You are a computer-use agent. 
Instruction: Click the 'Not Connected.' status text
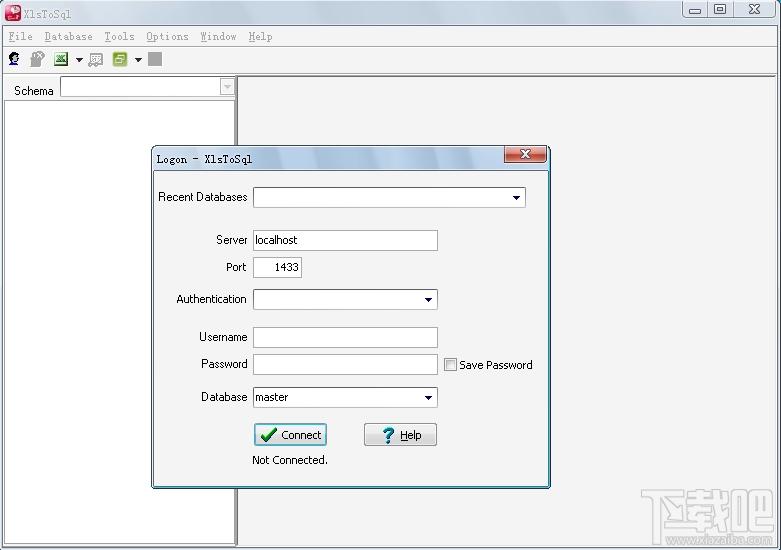coord(290,460)
